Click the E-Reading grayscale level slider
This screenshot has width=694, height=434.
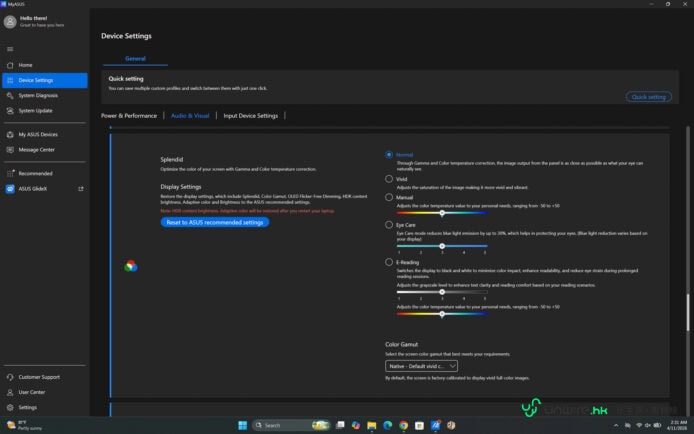click(442, 292)
